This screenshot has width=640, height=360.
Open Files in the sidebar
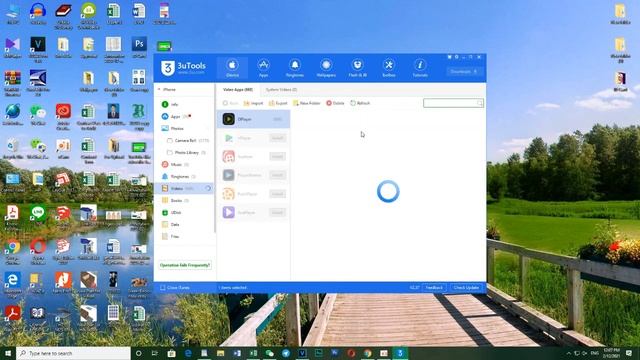pyautogui.click(x=171, y=236)
